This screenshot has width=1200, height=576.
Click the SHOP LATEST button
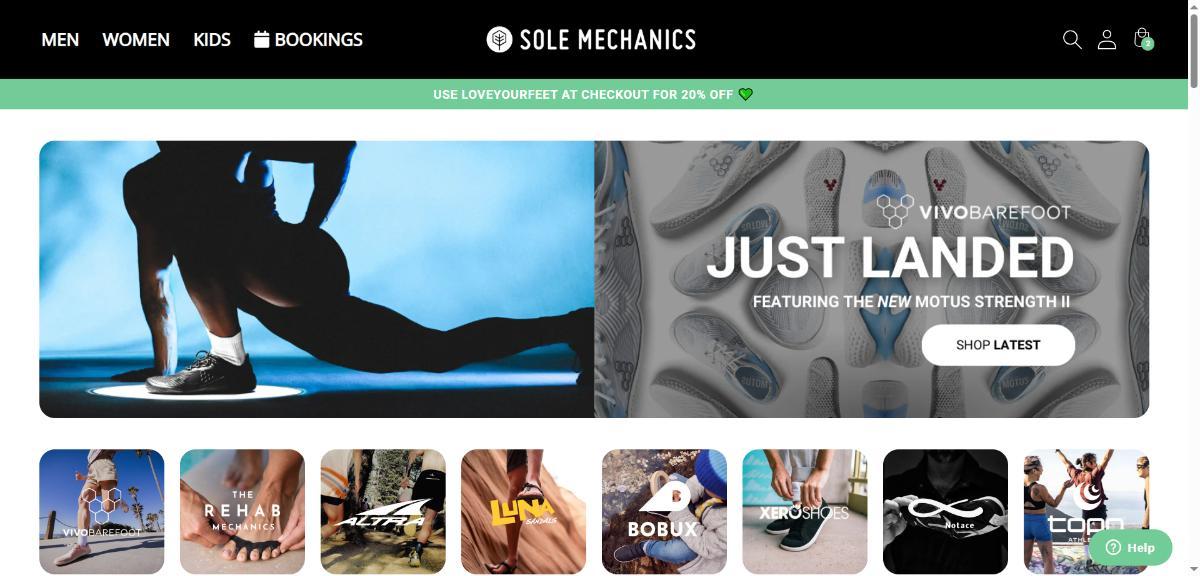(x=998, y=345)
